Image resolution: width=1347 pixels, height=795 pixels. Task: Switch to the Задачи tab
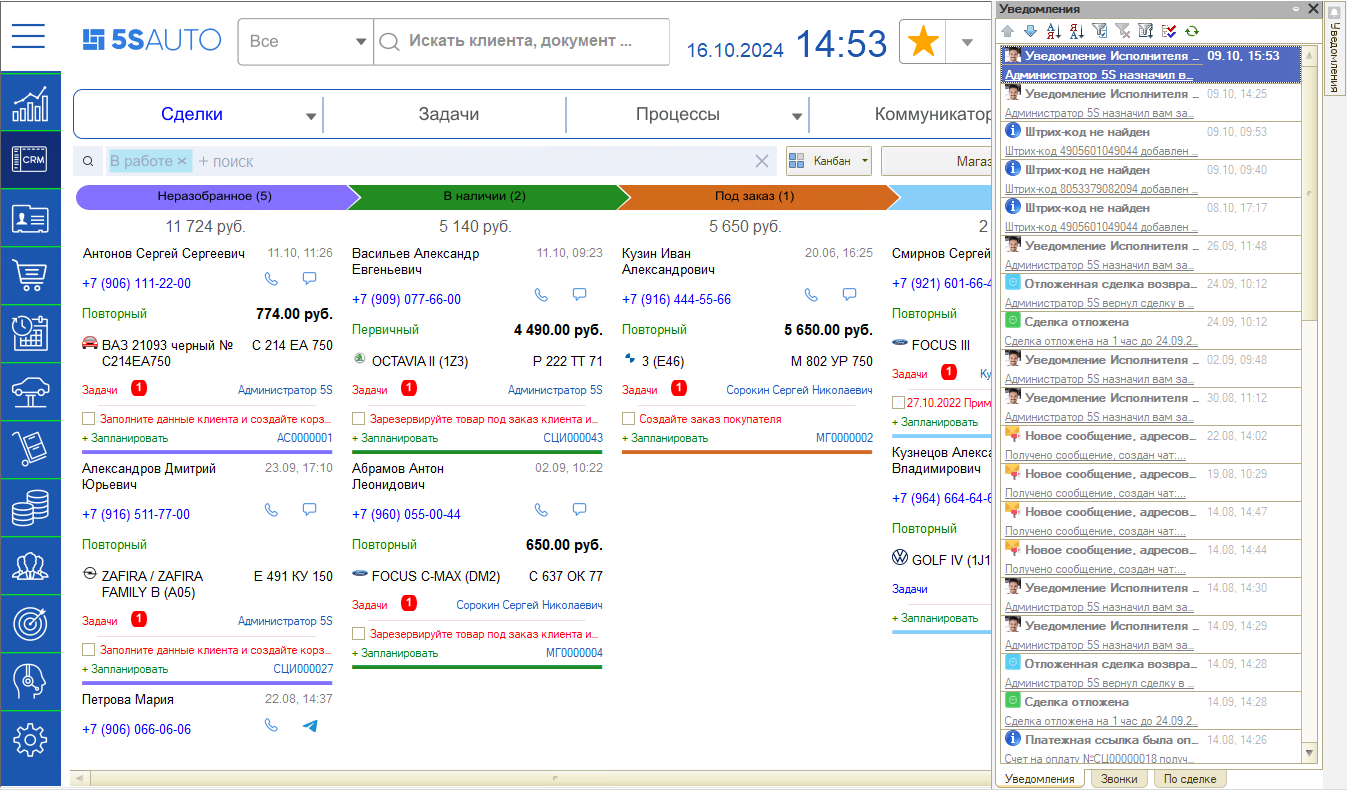[449, 114]
